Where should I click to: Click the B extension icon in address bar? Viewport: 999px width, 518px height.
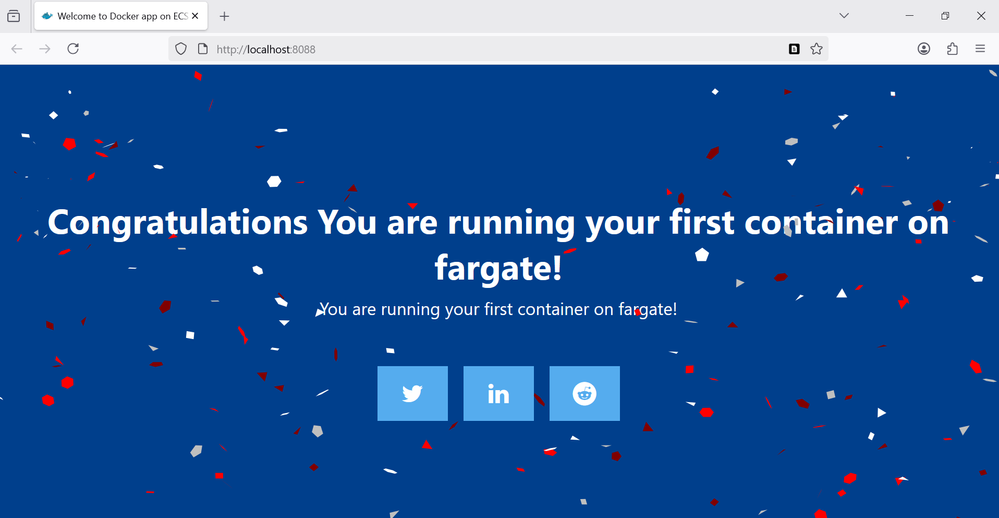[x=794, y=48]
